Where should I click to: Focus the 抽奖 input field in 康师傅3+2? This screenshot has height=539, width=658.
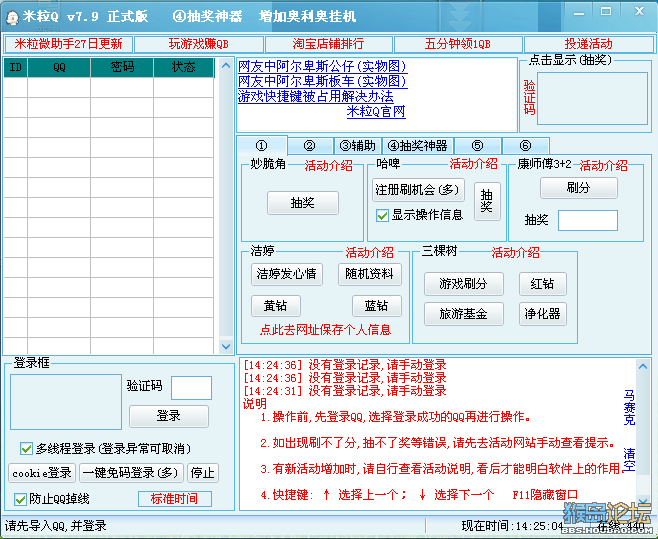588,220
